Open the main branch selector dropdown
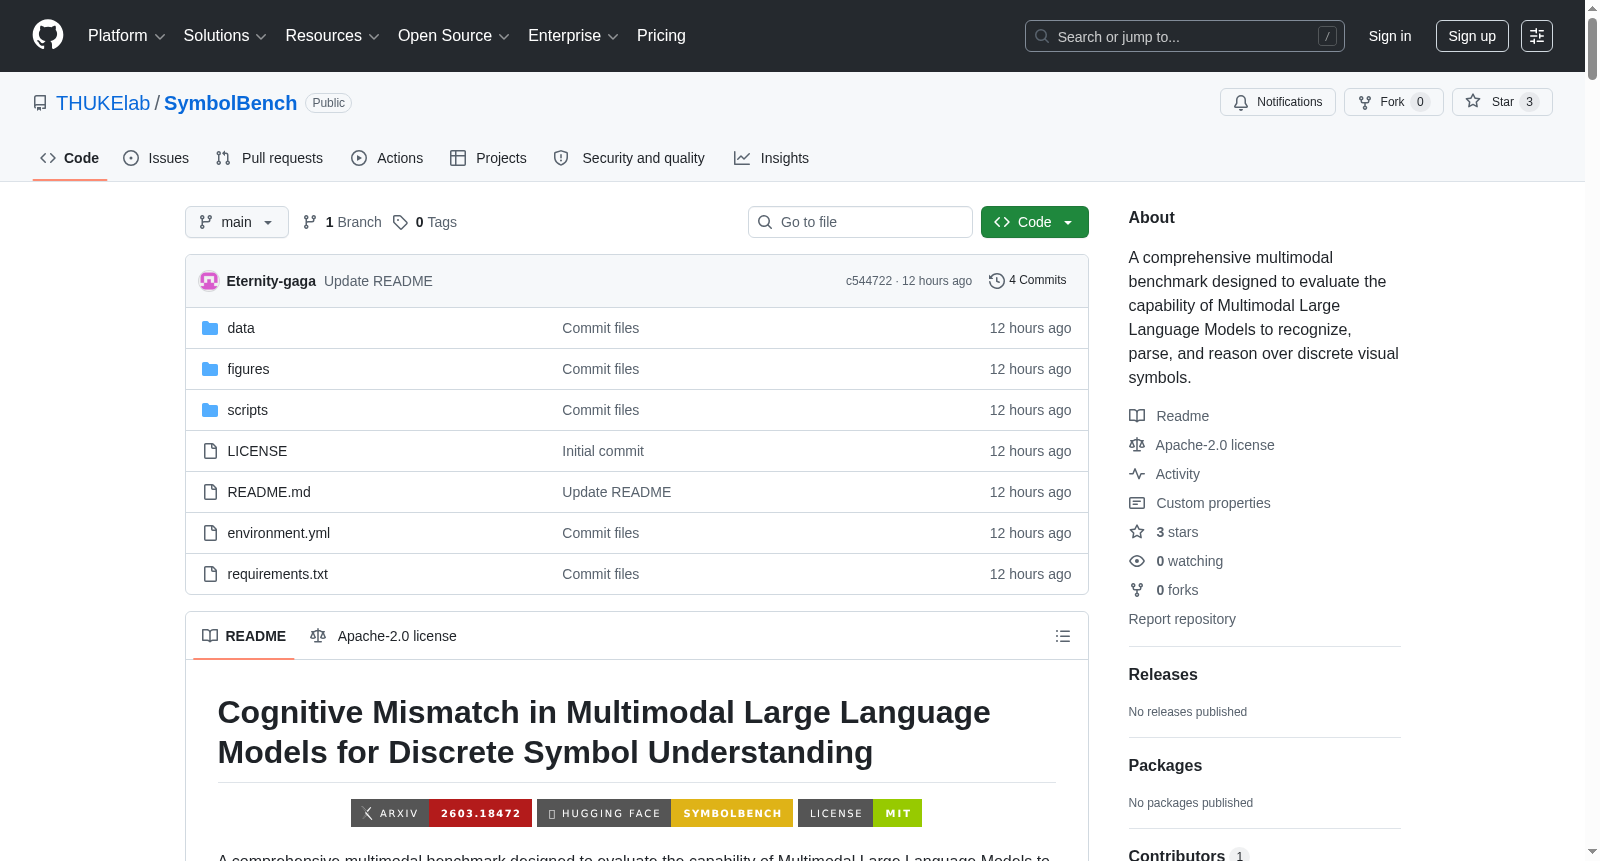 [x=237, y=222]
